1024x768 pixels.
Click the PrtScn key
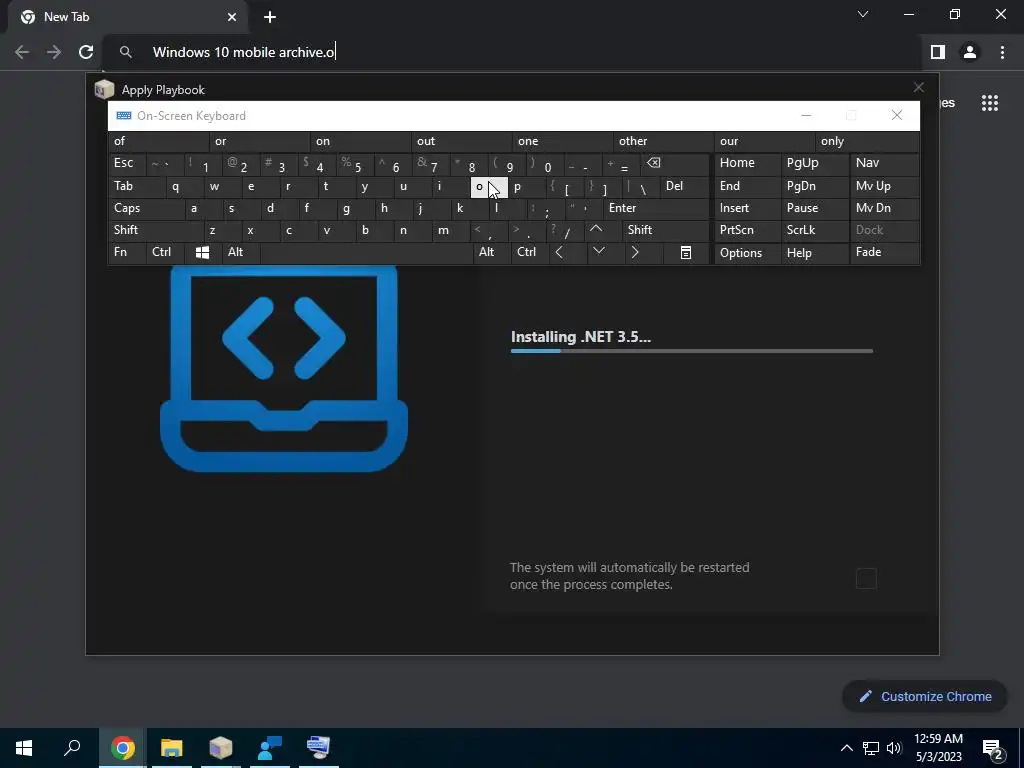(x=747, y=230)
